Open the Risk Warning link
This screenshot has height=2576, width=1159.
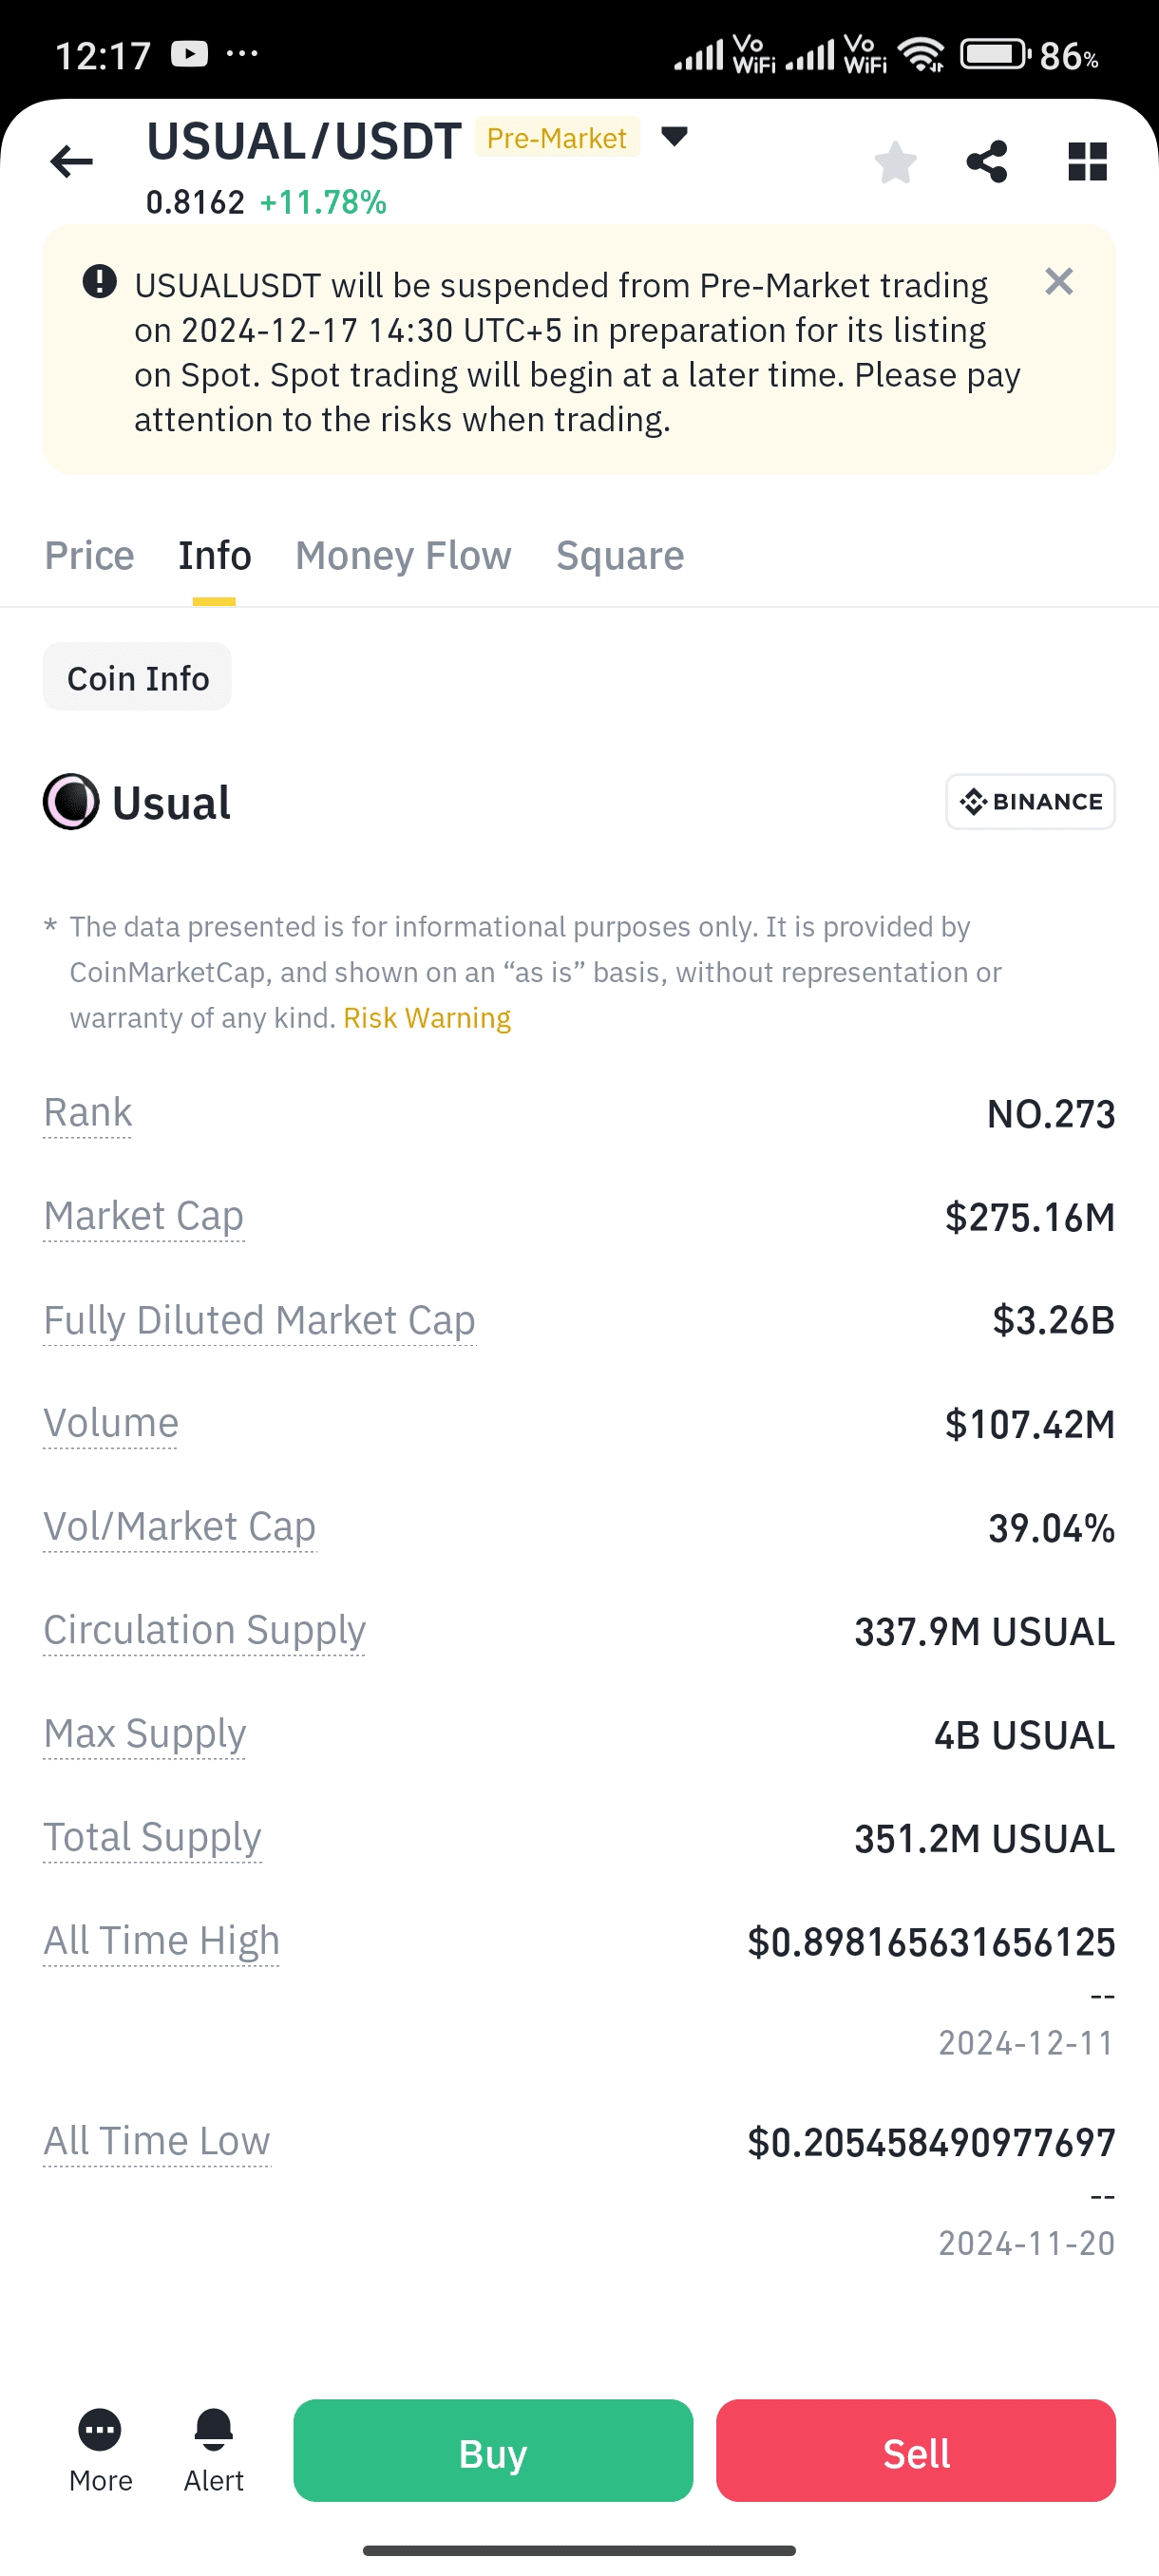coord(427,1018)
